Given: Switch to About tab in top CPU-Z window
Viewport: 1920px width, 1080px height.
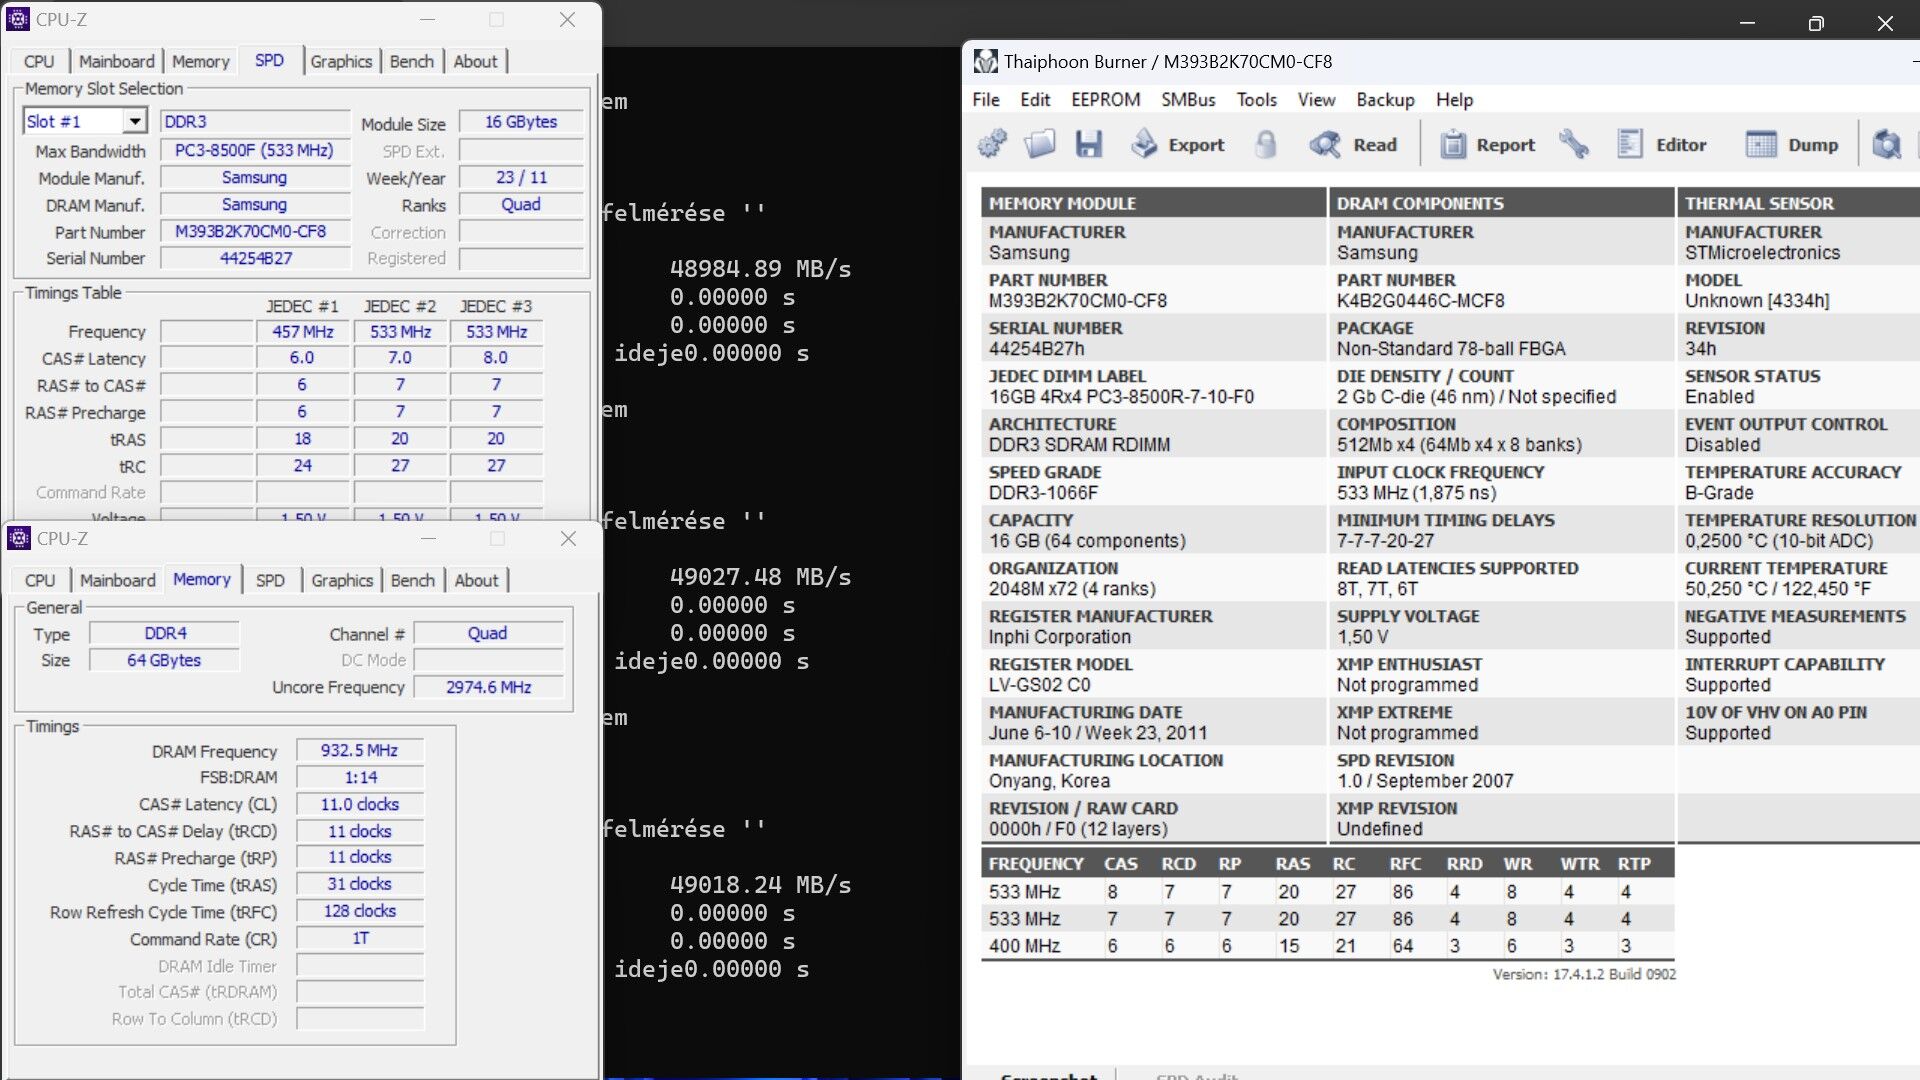Looking at the screenshot, I should [x=475, y=61].
